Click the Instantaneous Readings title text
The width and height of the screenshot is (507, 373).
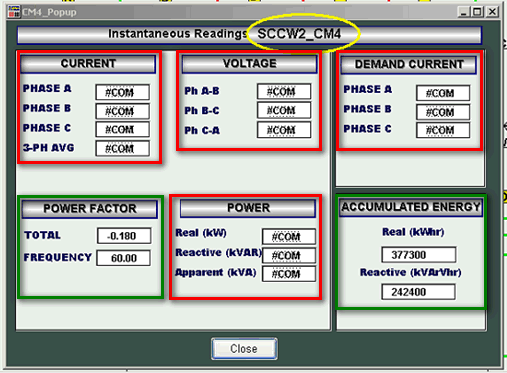177,34
